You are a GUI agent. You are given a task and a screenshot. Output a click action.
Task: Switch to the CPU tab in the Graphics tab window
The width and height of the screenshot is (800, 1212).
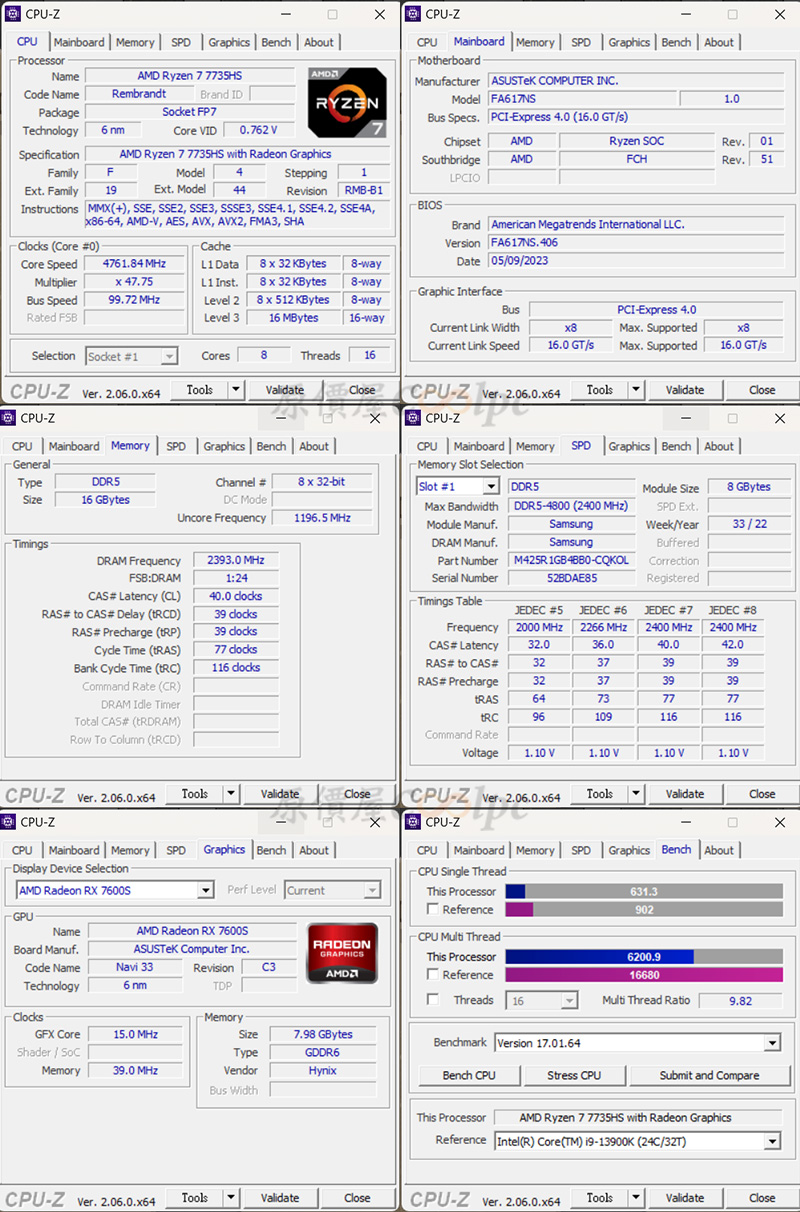coord(22,850)
